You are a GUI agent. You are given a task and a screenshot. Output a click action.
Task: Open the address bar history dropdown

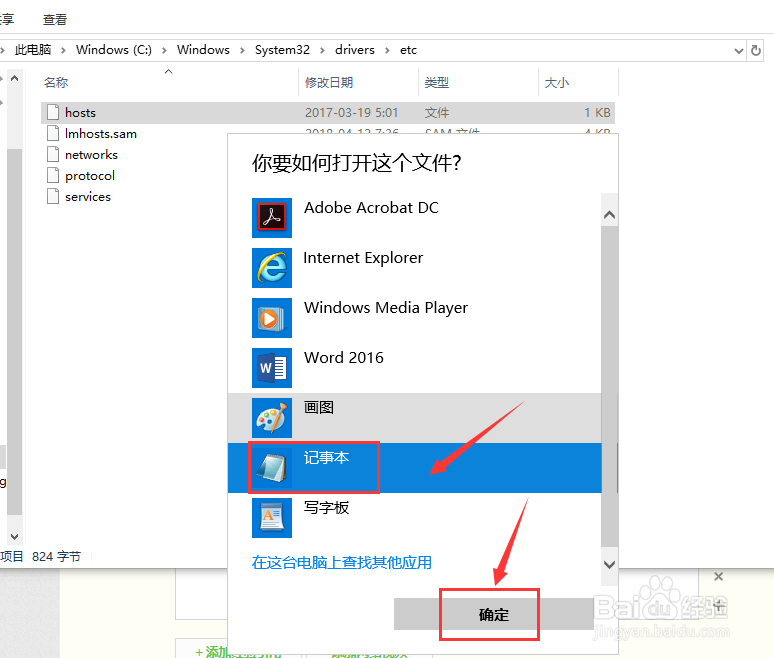tap(739, 50)
